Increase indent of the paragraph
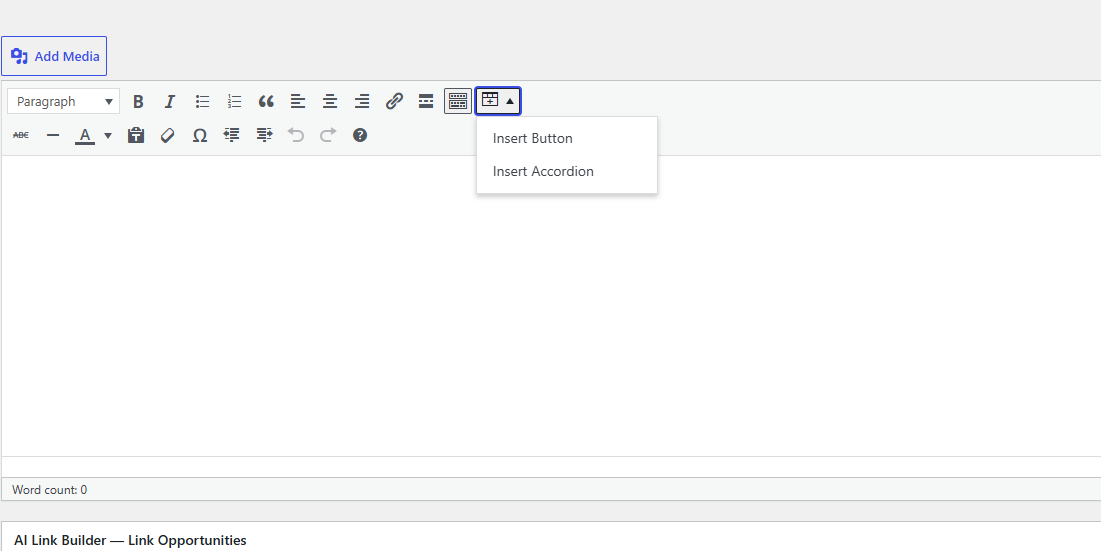The image size is (1101, 551). click(264, 135)
